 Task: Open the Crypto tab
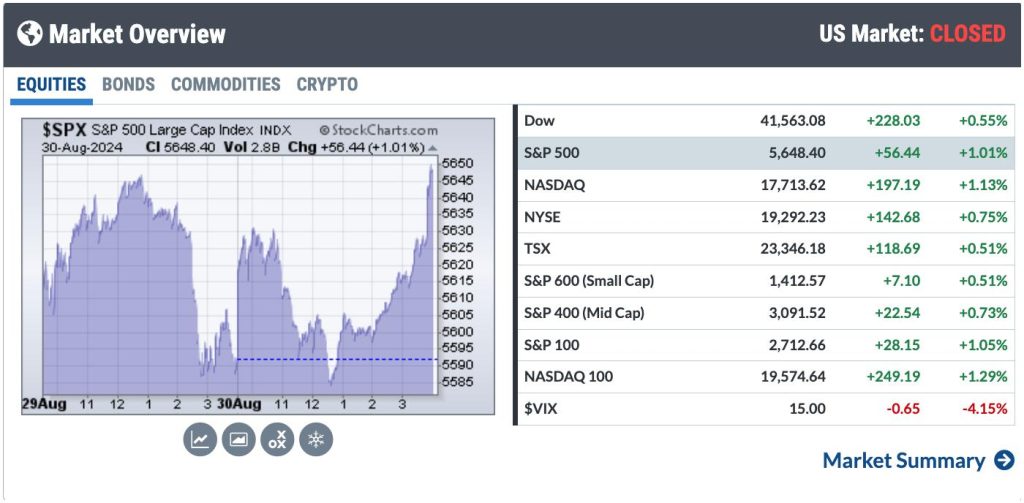(x=327, y=85)
